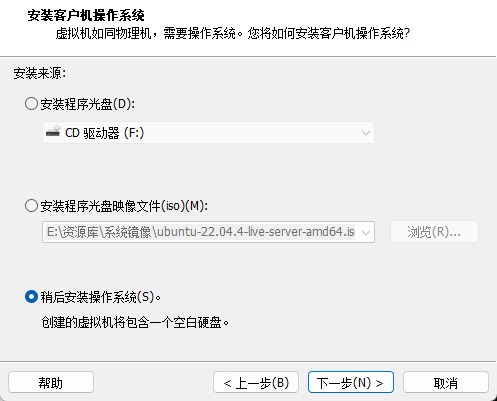Open 帮助 help button
Image resolution: width=497 pixels, height=401 pixels.
tap(51, 382)
